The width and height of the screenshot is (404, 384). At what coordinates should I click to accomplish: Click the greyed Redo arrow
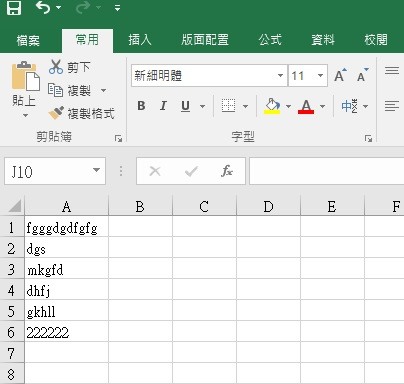point(82,7)
